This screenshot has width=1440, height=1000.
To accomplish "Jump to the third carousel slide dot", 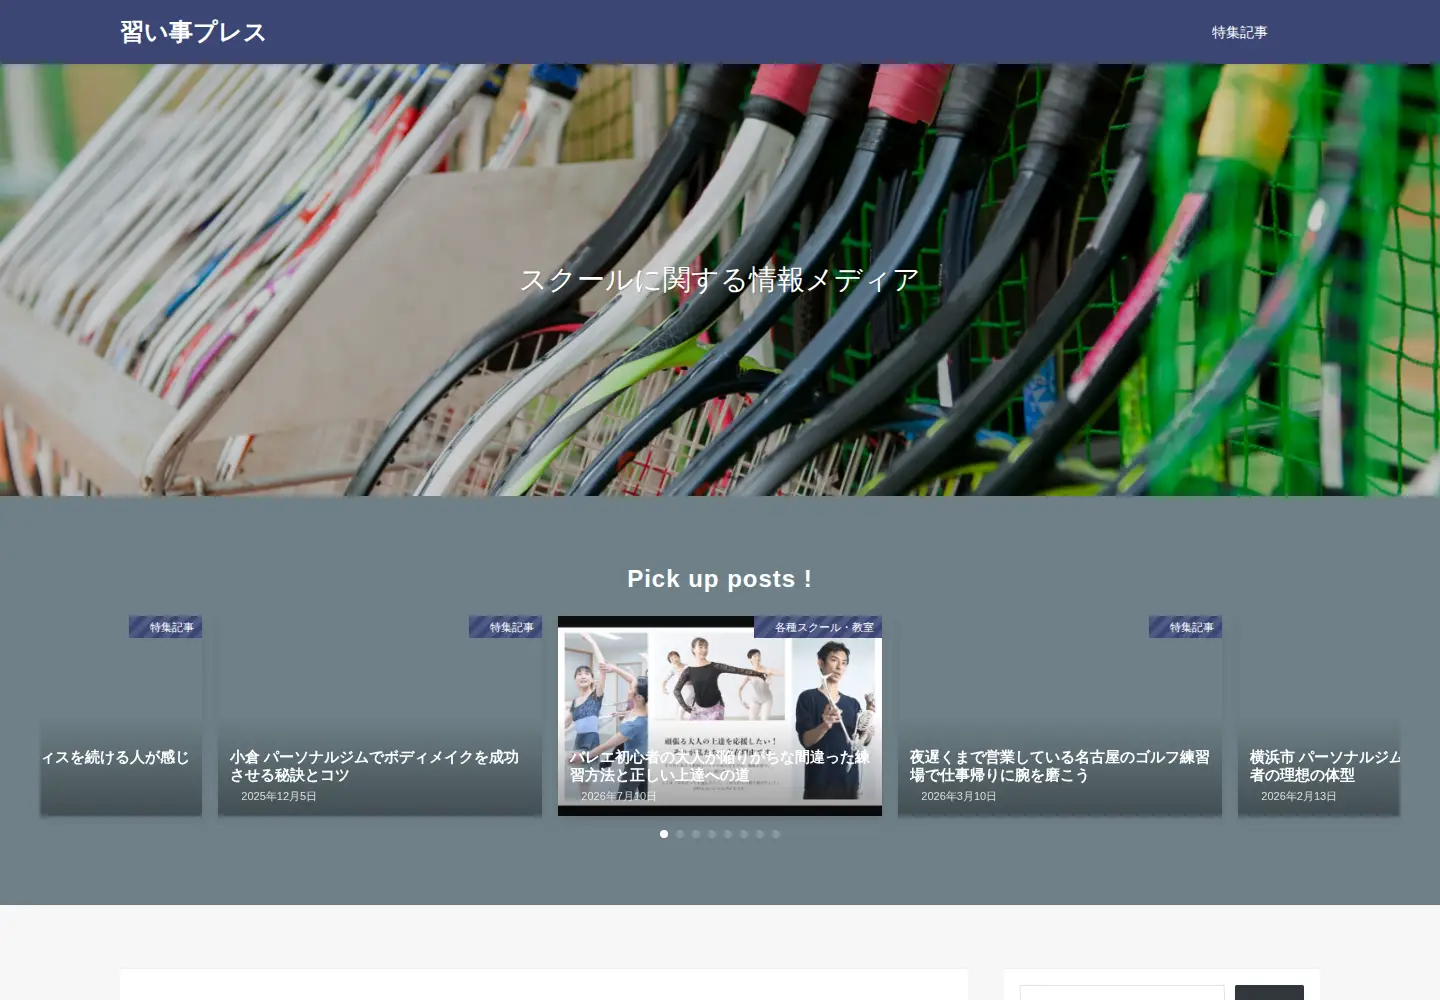I will 696,834.
